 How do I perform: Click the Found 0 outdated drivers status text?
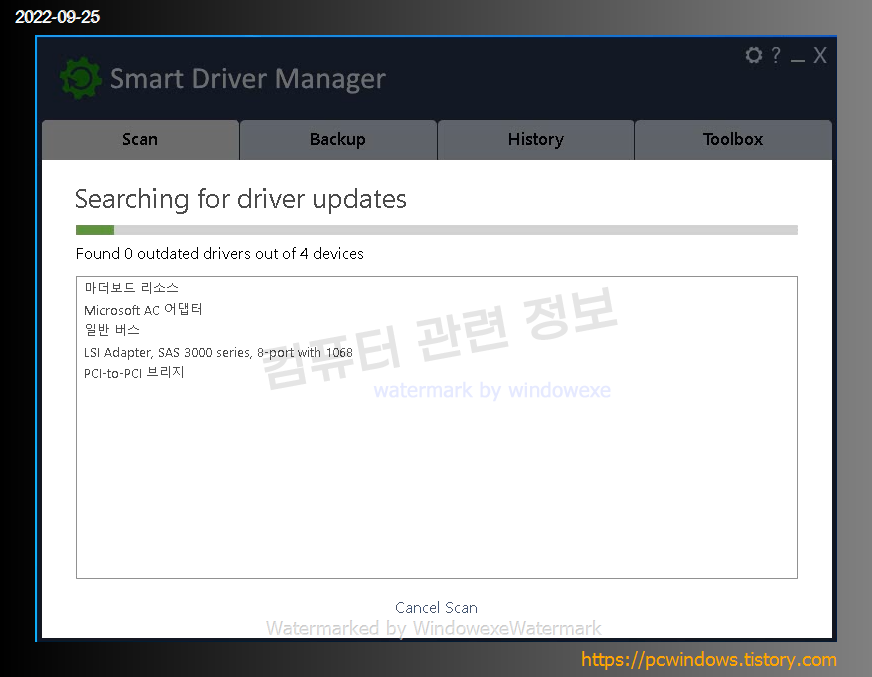pyautogui.click(x=220, y=254)
